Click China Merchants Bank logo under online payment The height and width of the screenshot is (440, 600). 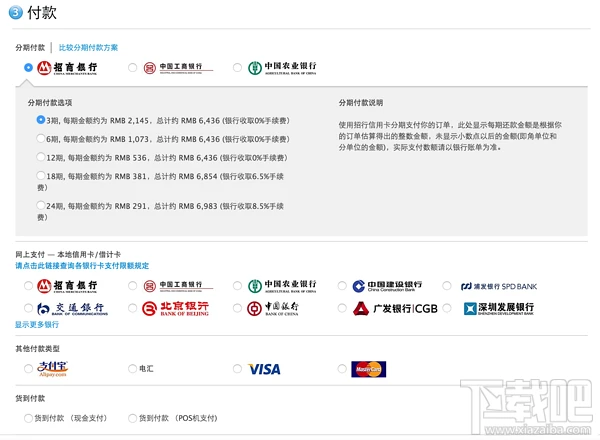[67, 286]
